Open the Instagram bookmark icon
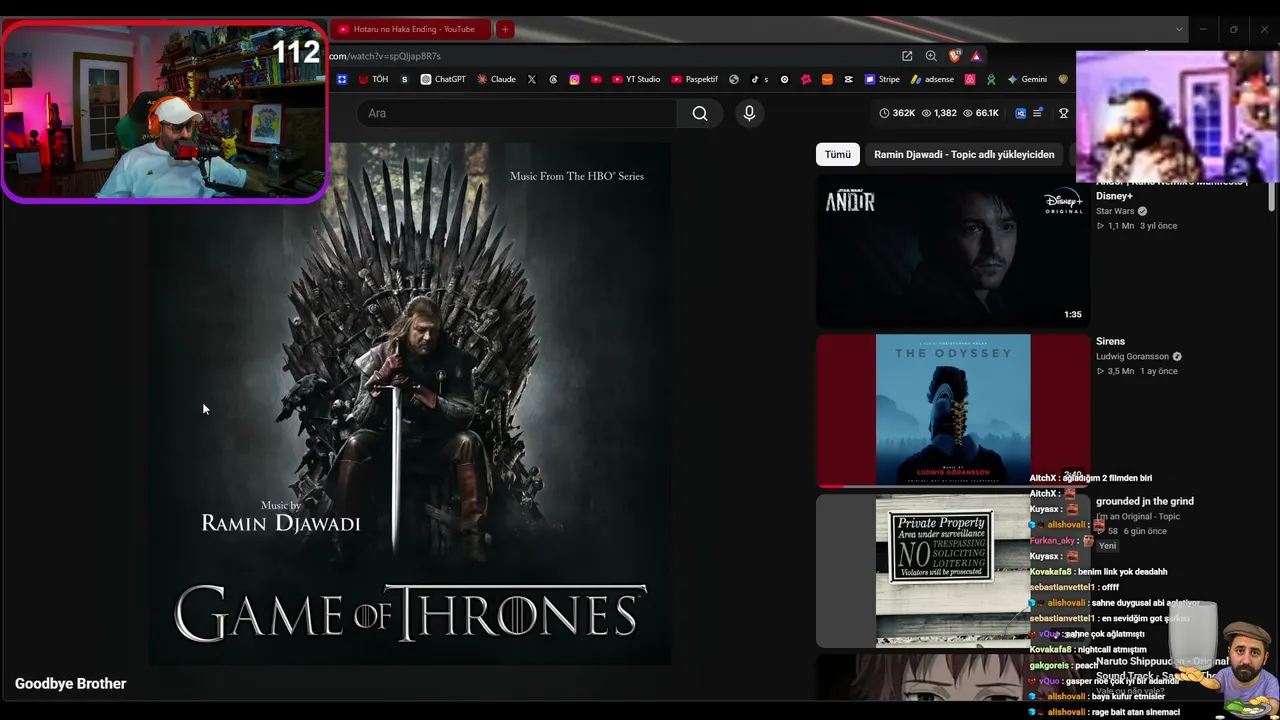Screen dimensions: 1280x720 pyautogui.click(x=575, y=79)
